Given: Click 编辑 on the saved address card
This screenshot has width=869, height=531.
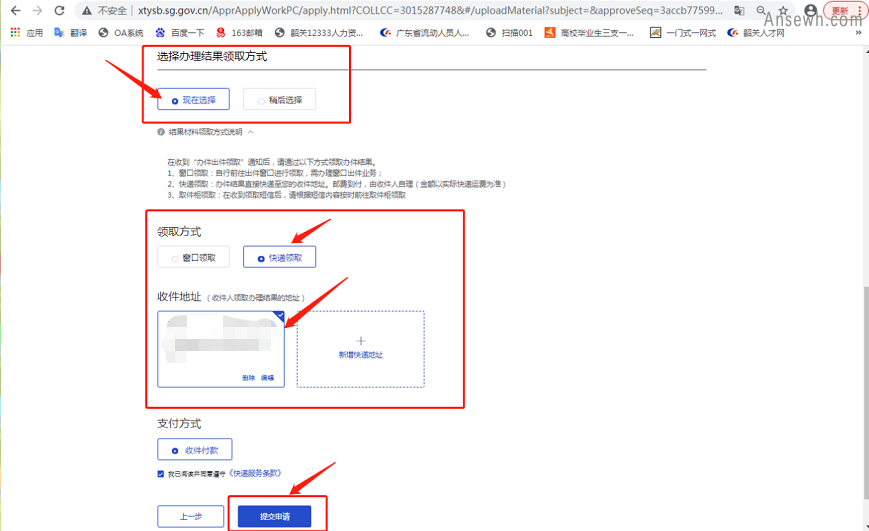Looking at the screenshot, I should [x=267, y=378].
